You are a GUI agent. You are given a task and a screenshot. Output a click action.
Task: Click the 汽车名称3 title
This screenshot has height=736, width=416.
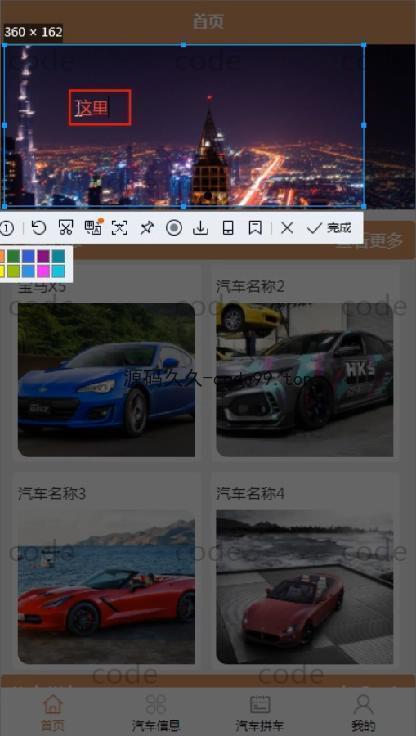[52, 494]
